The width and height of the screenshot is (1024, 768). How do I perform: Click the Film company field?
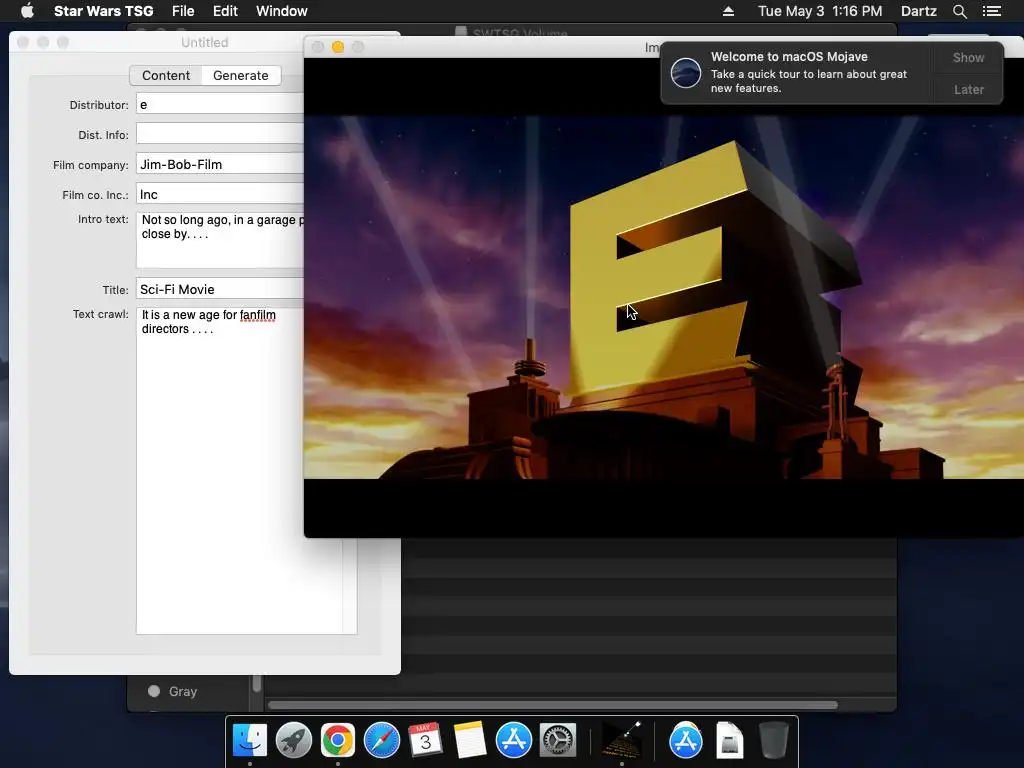pos(220,164)
